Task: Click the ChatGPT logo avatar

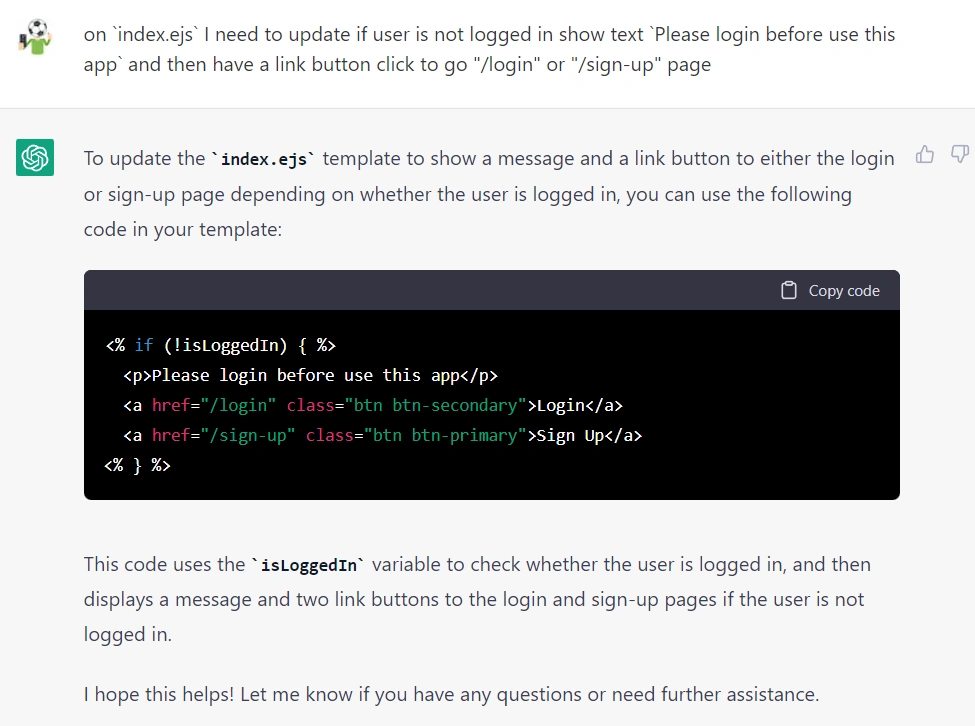Action: click(35, 157)
